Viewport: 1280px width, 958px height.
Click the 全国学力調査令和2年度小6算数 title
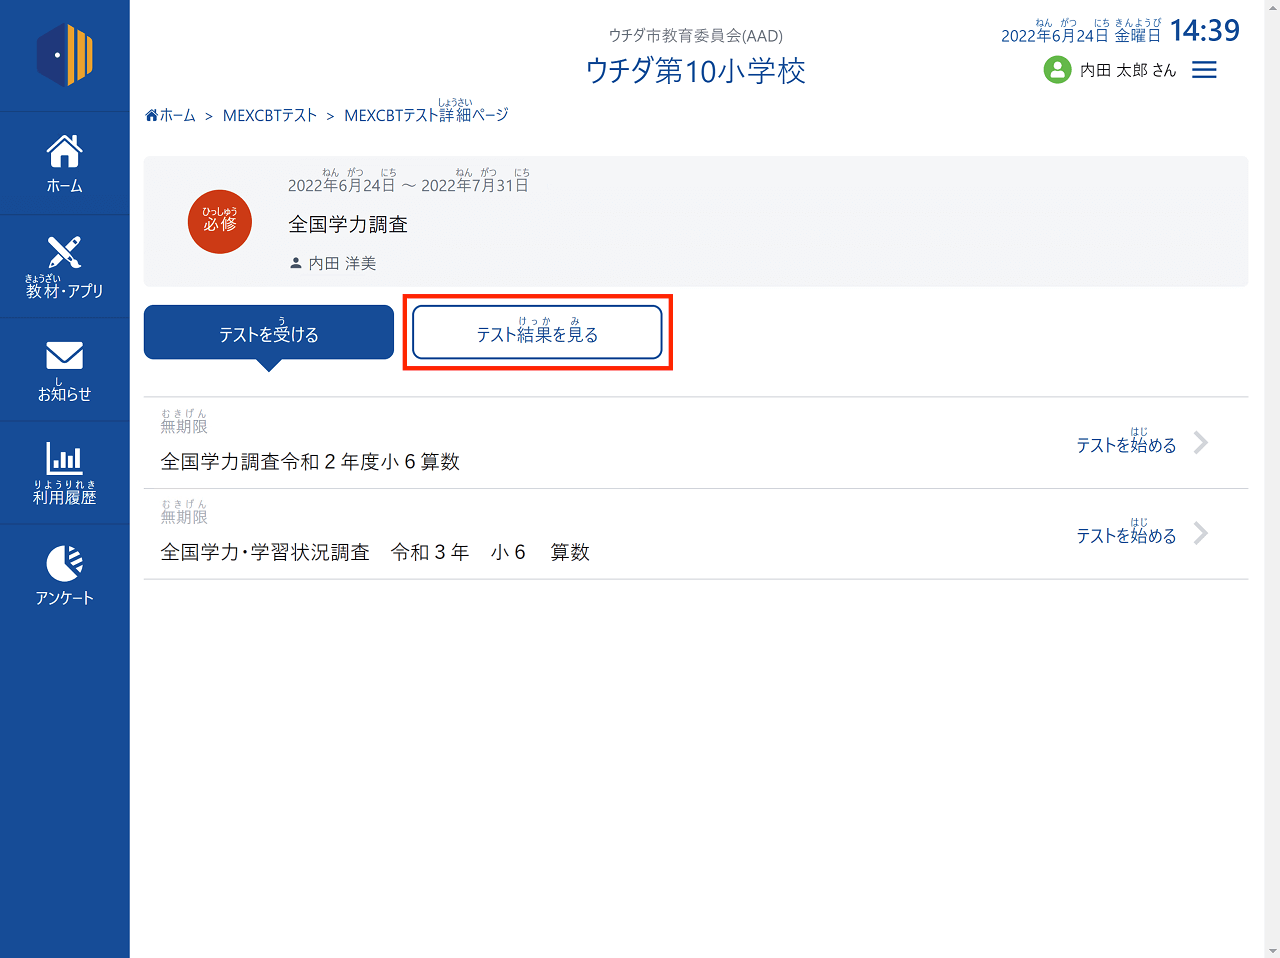(x=310, y=462)
